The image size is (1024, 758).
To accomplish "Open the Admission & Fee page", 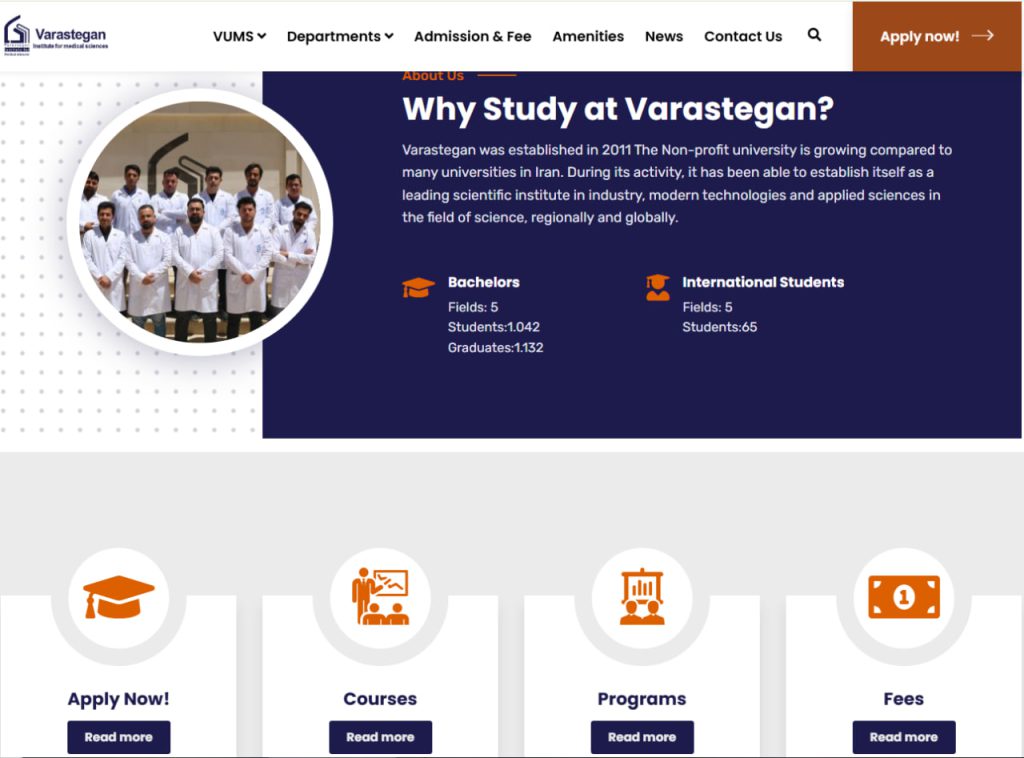I will pyautogui.click(x=472, y=37).
